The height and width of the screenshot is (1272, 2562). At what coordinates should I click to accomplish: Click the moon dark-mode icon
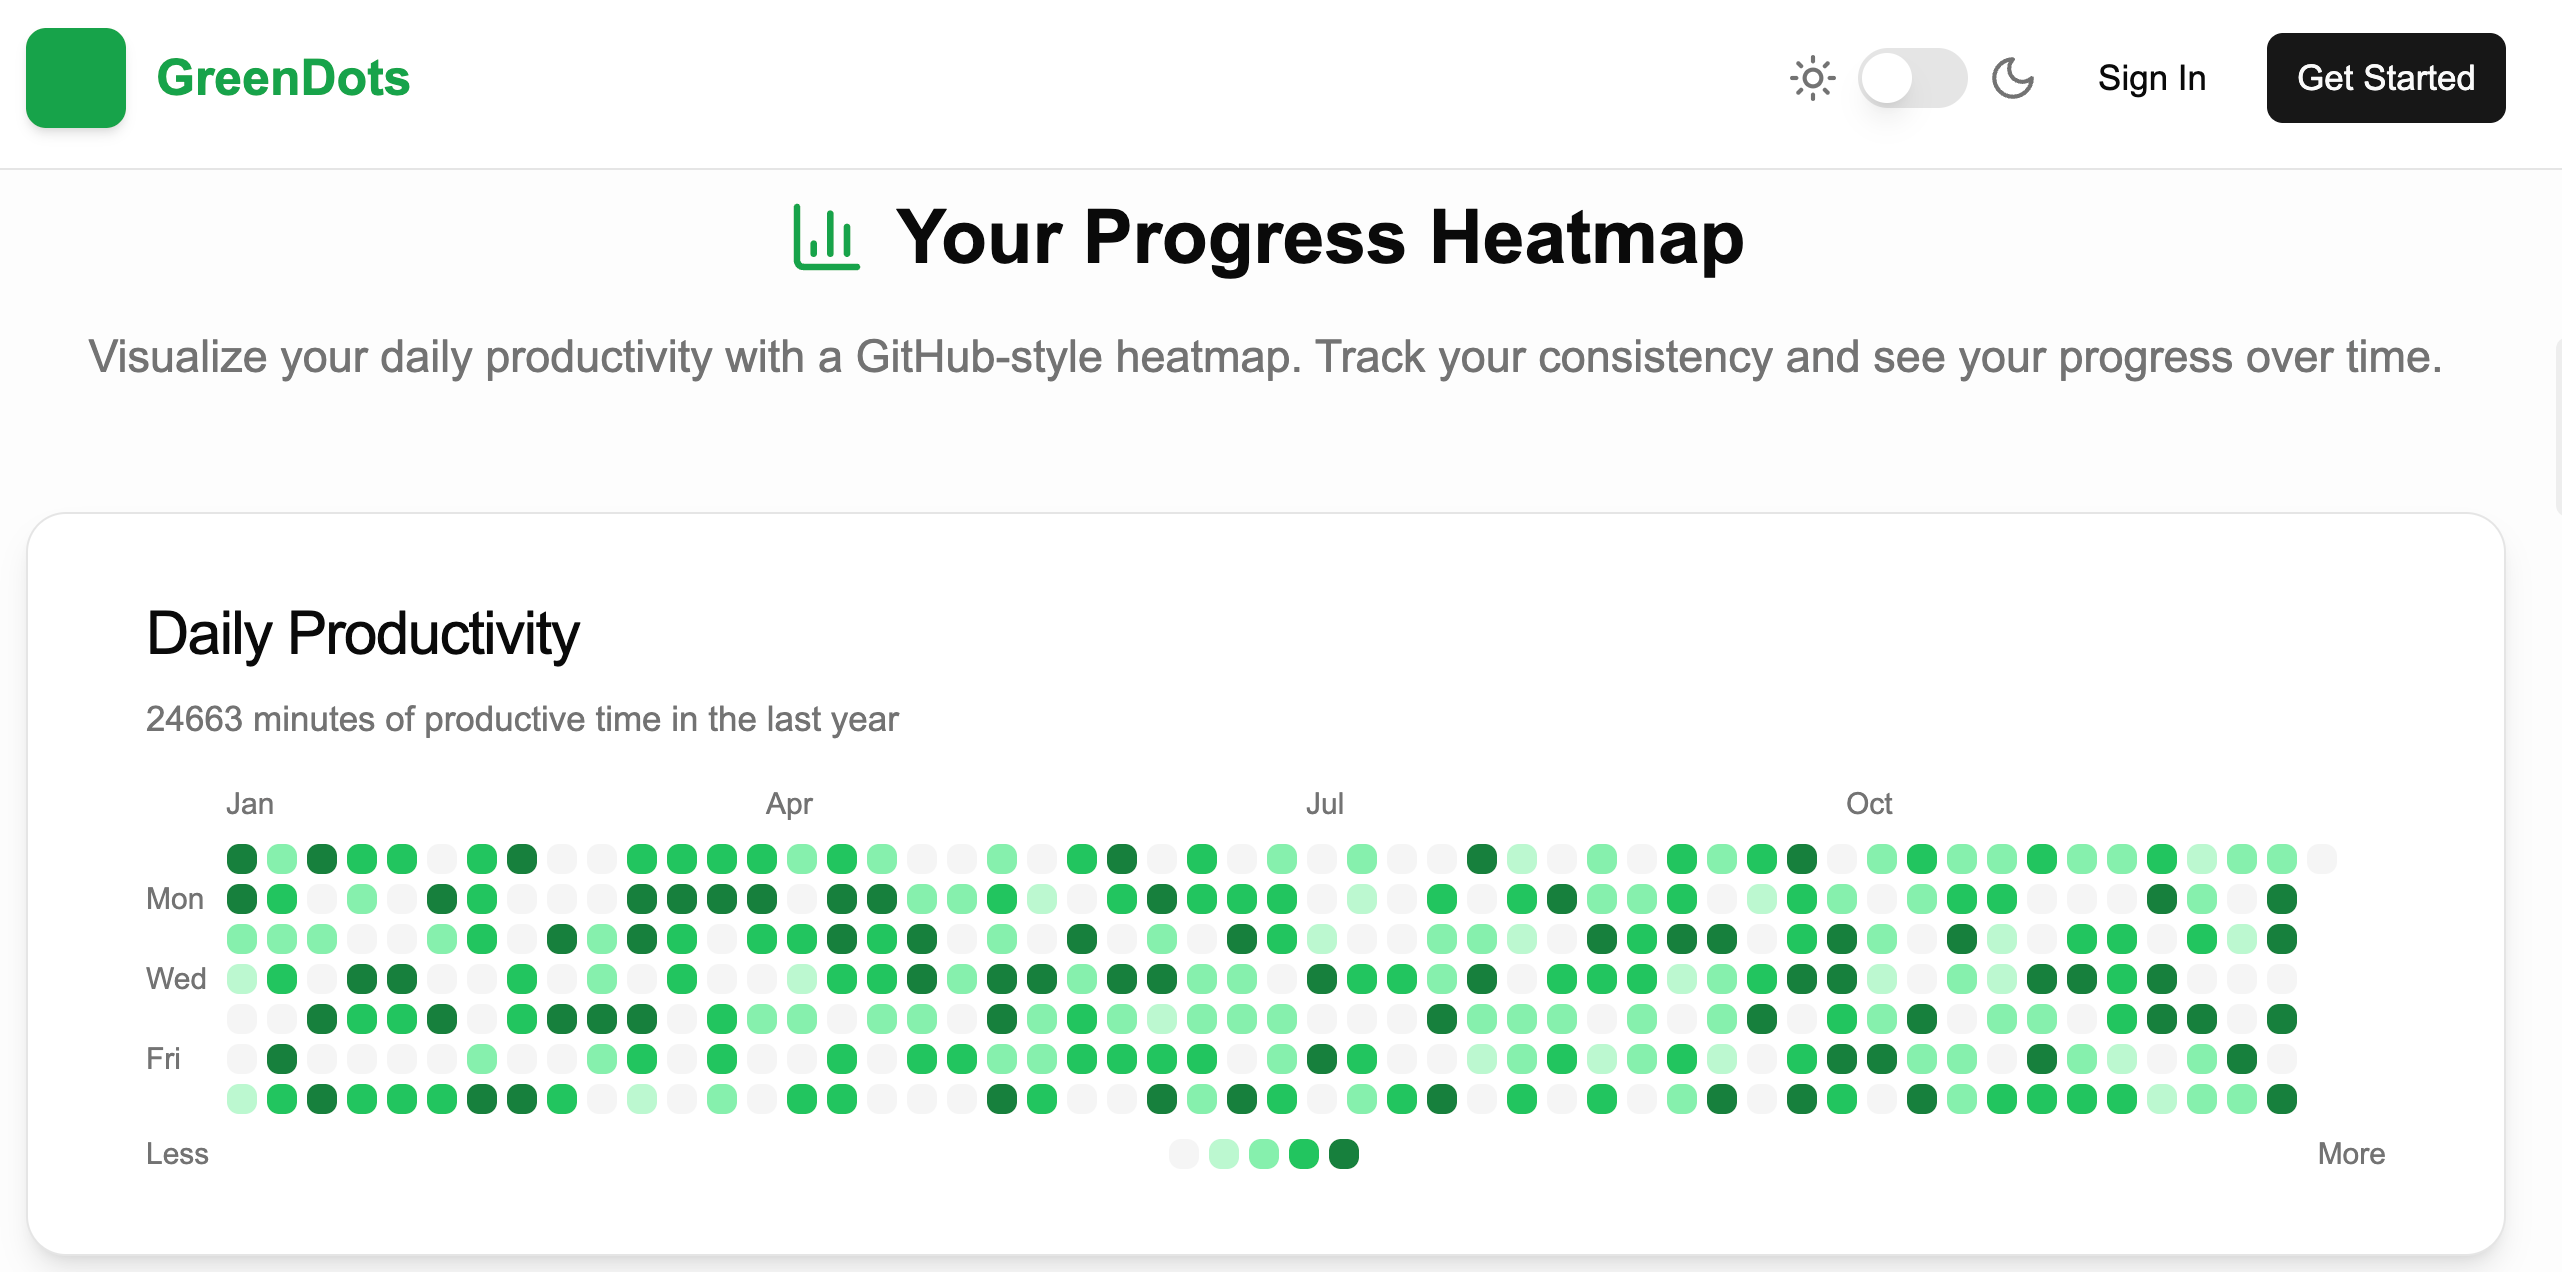[2012, 78]
